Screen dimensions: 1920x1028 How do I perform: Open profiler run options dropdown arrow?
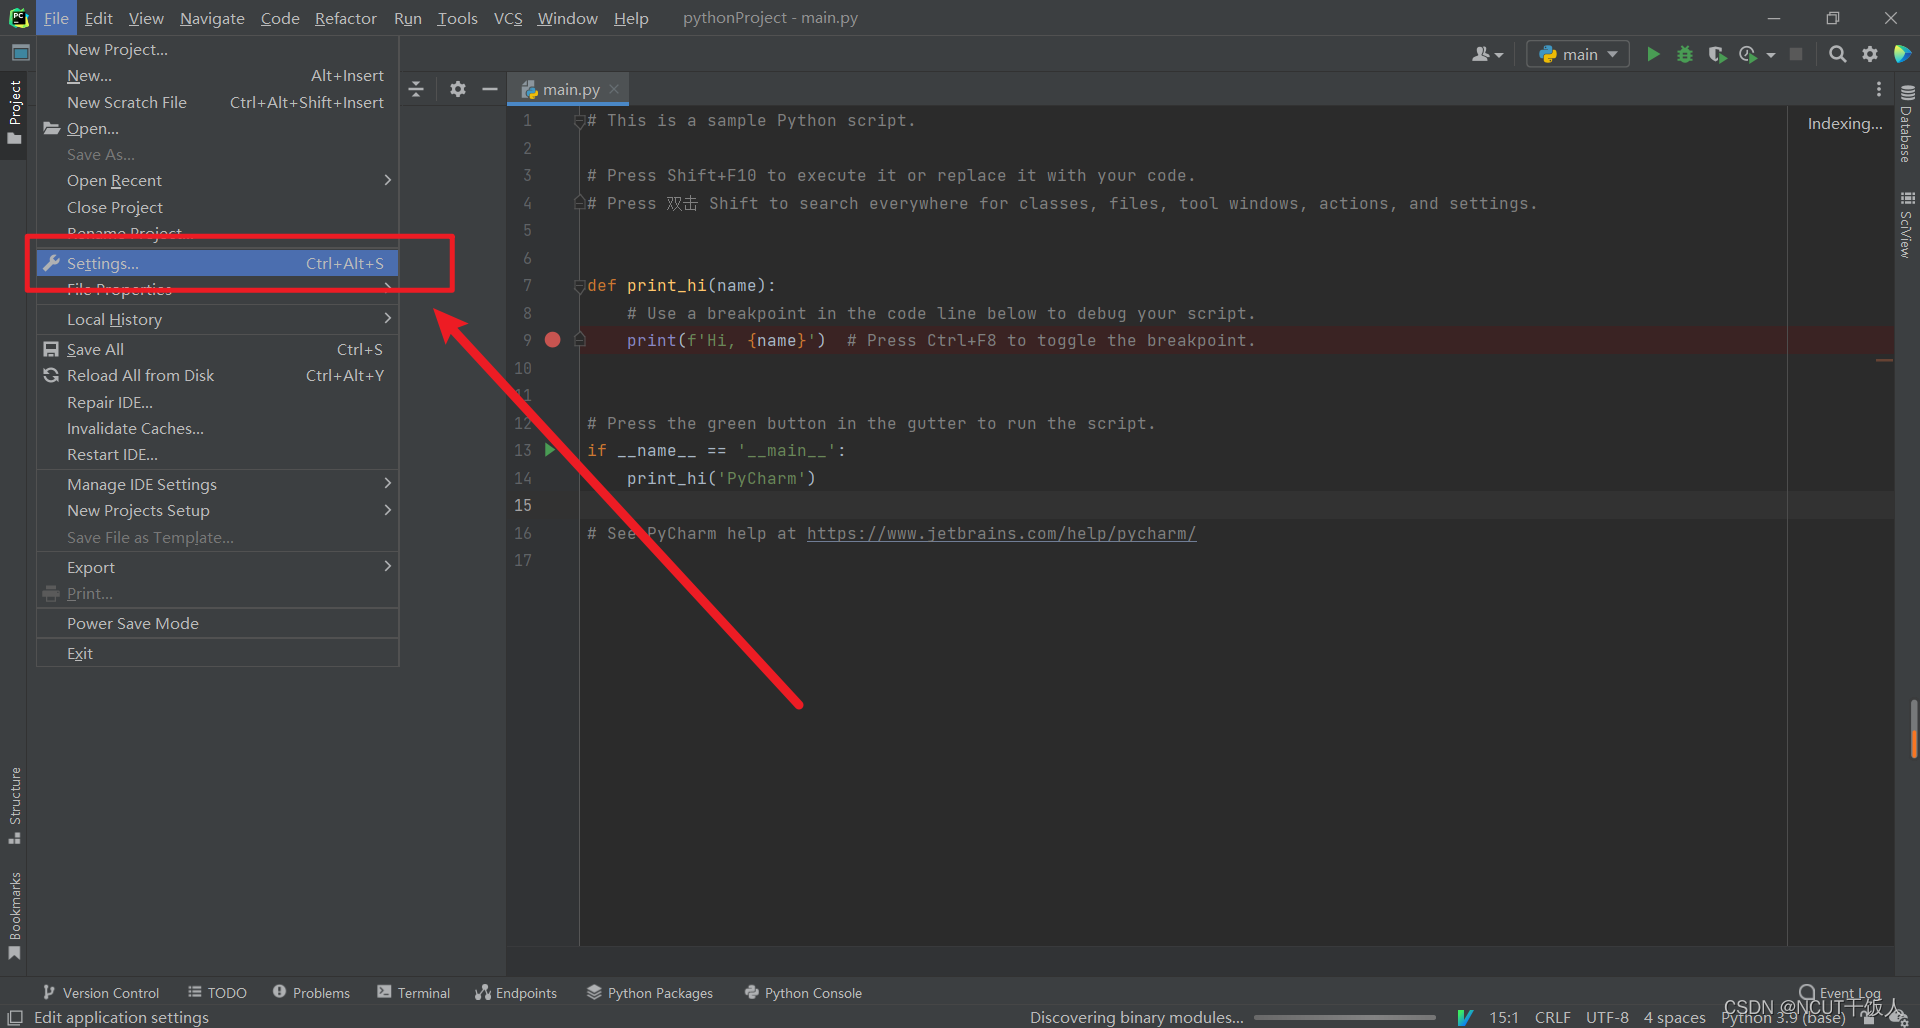pos(1771,55)
